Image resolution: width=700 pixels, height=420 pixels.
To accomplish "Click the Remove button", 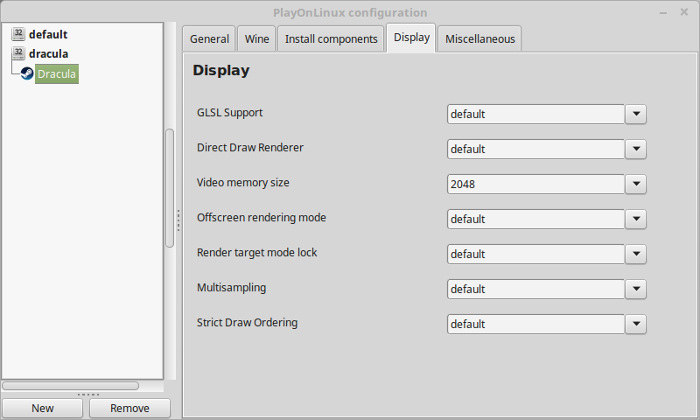I will [x=129, y=408].
